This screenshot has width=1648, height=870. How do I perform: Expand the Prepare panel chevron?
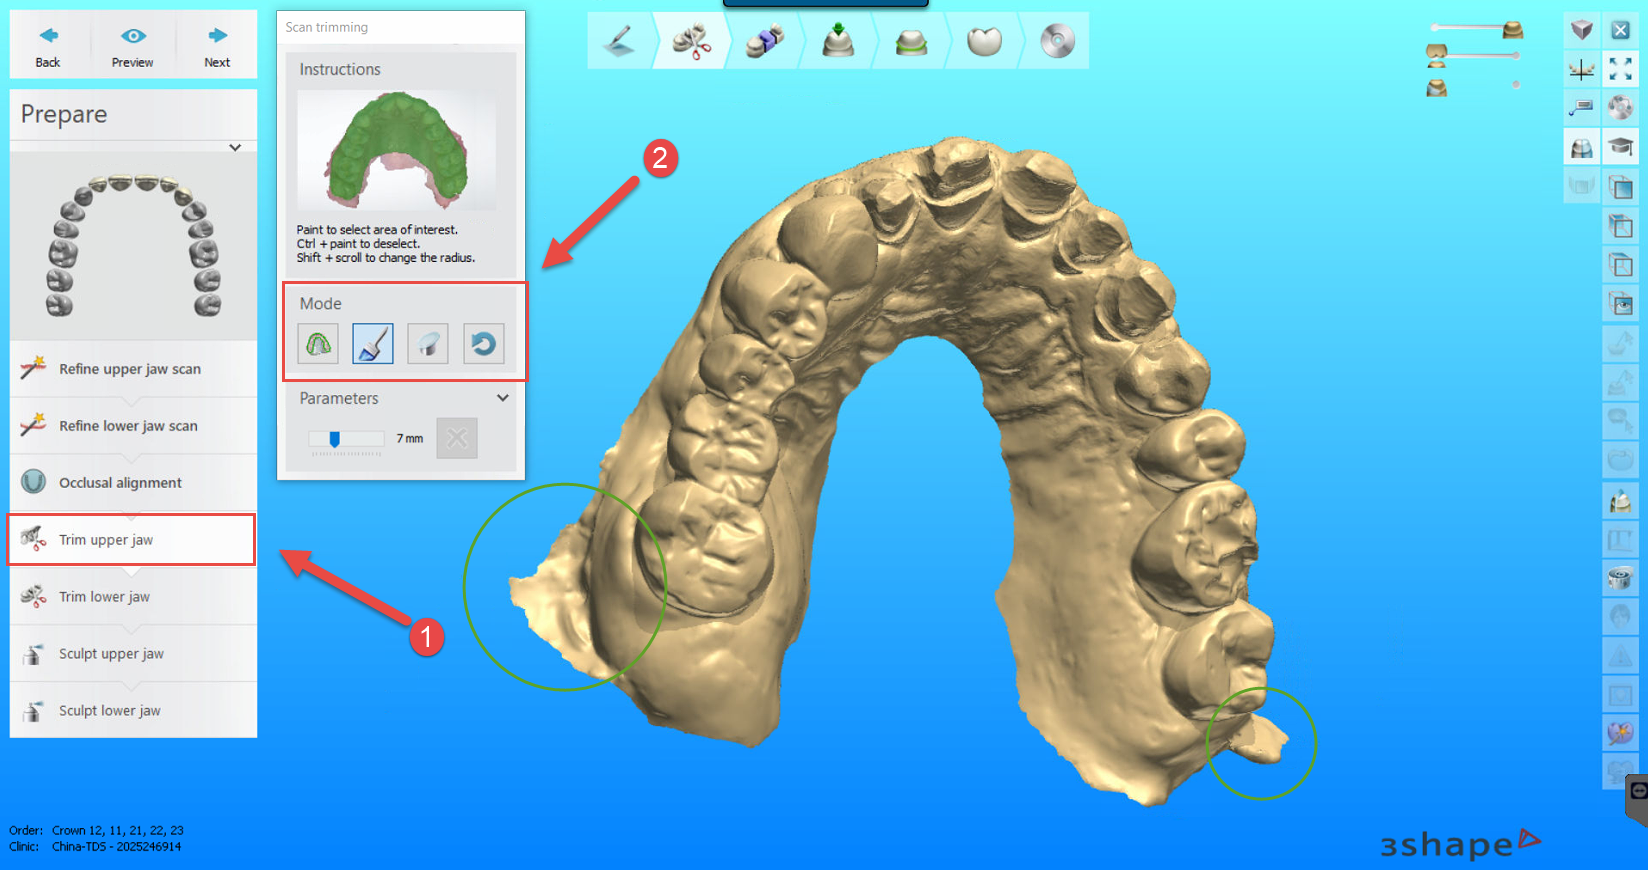point(235,148)
